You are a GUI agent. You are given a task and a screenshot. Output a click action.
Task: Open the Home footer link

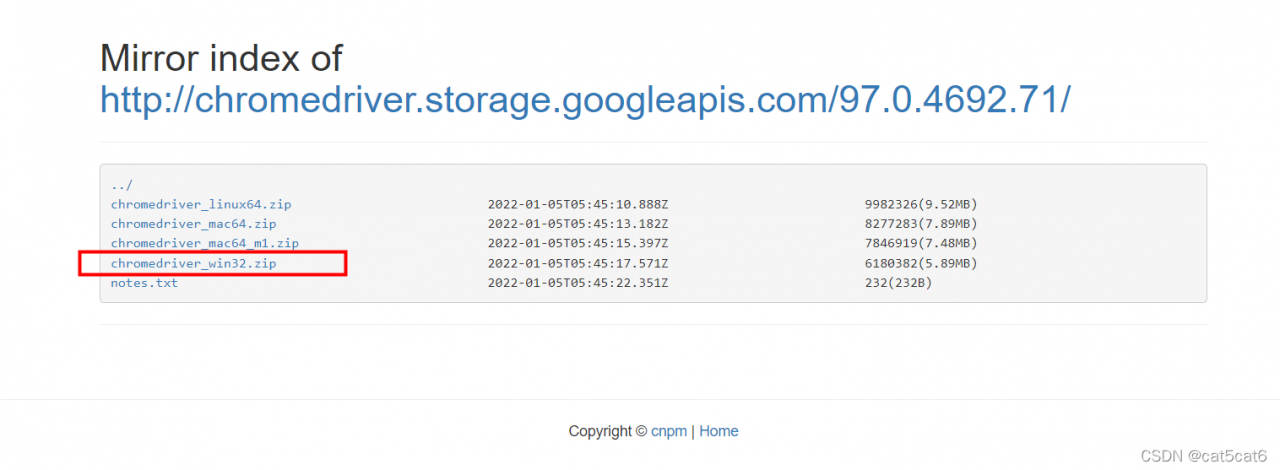719,431
